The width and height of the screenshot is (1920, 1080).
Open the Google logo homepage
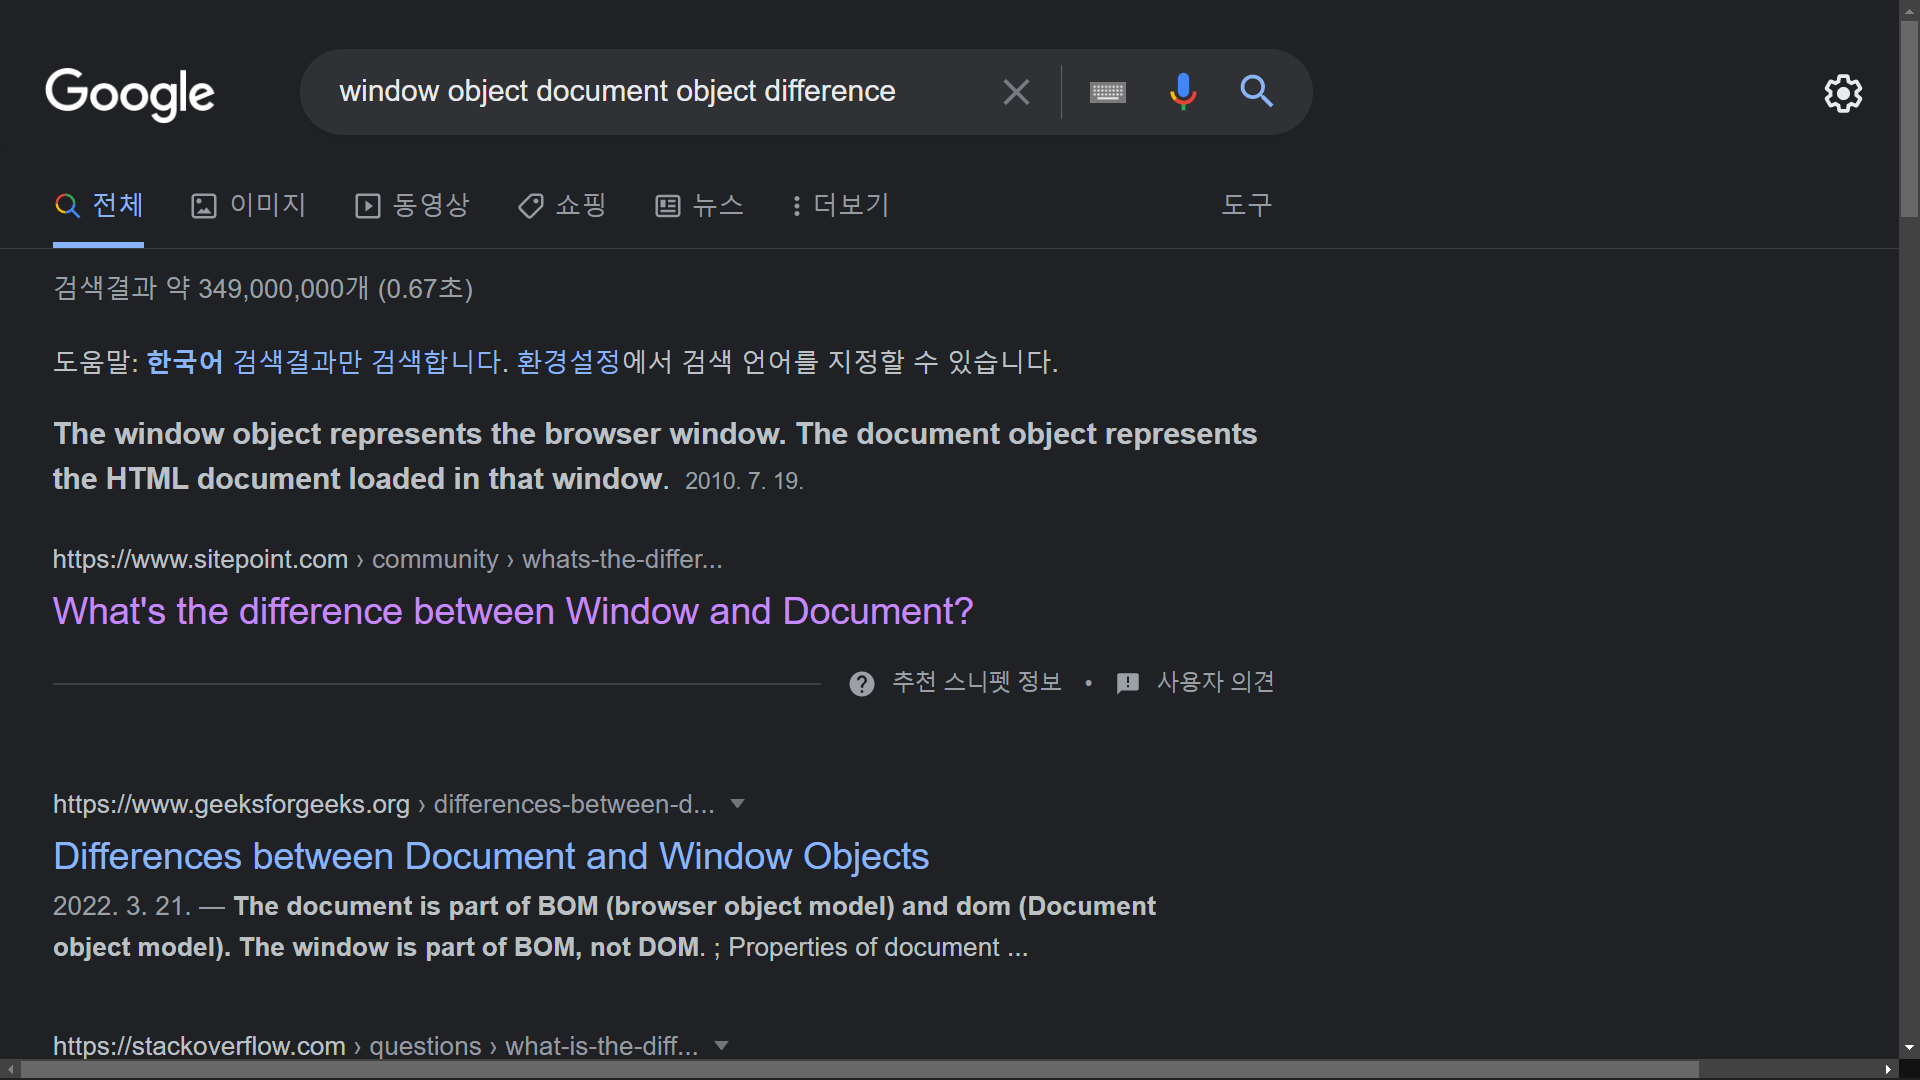point(130,94)
